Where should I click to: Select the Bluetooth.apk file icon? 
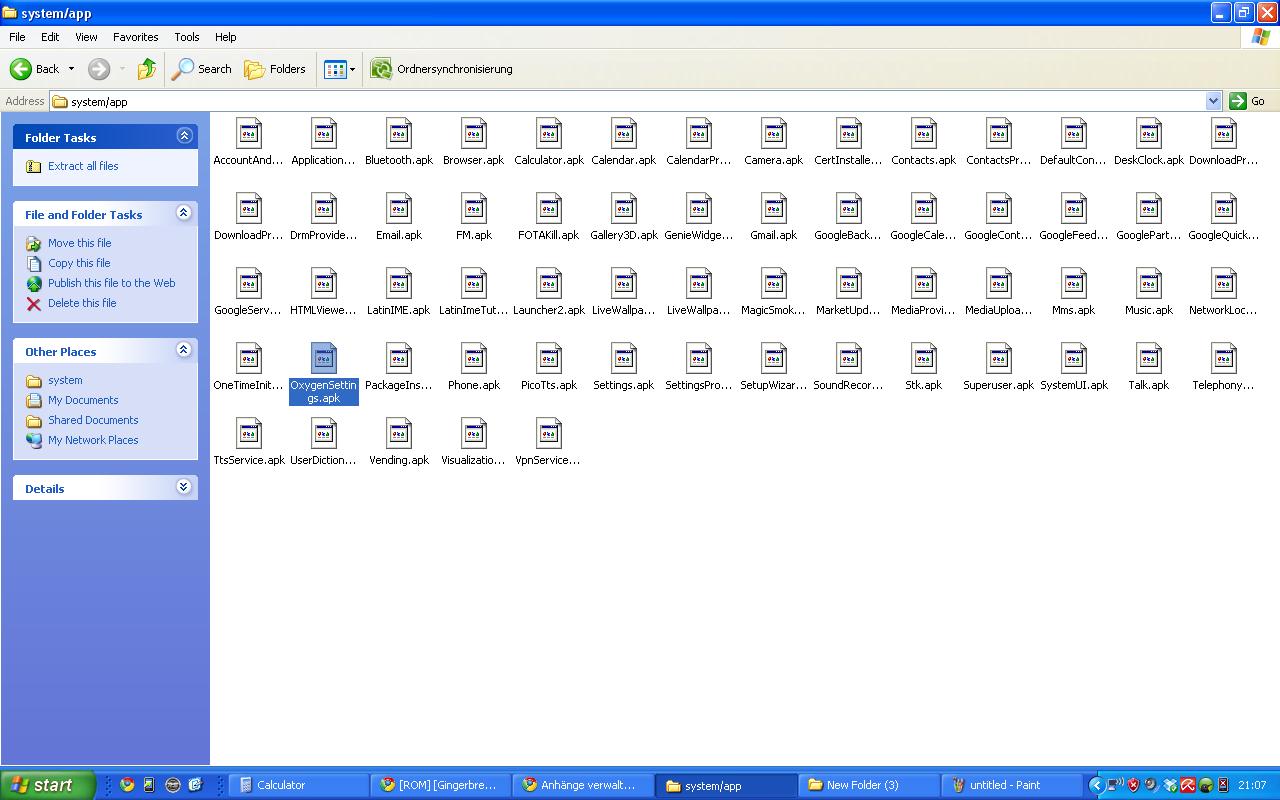[399, 134]
